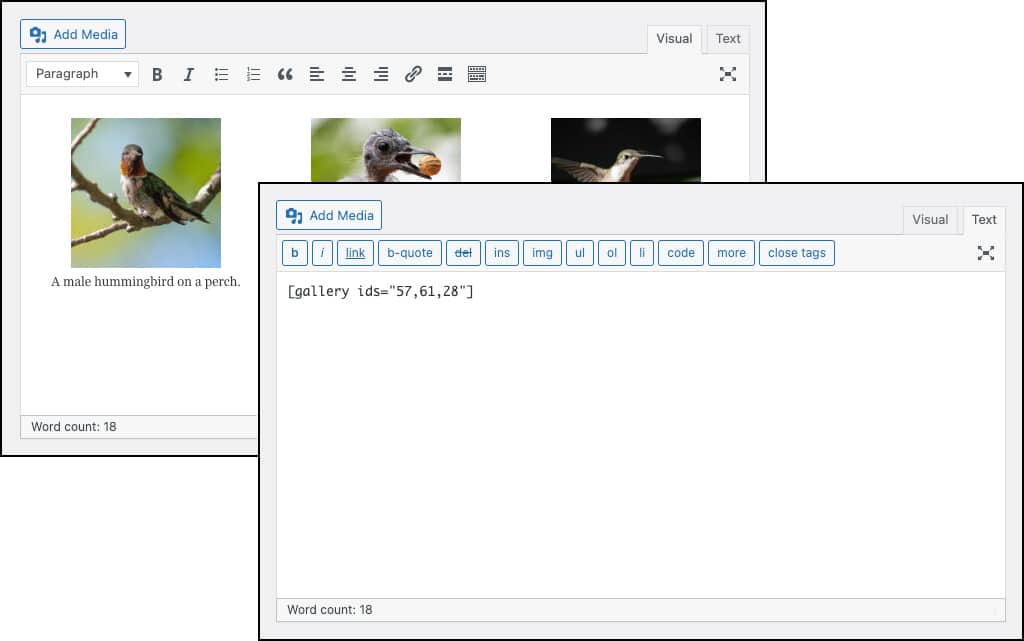1024x641 pixels.
Task: Insert a numbered list
Action: [x=253, y=74]
